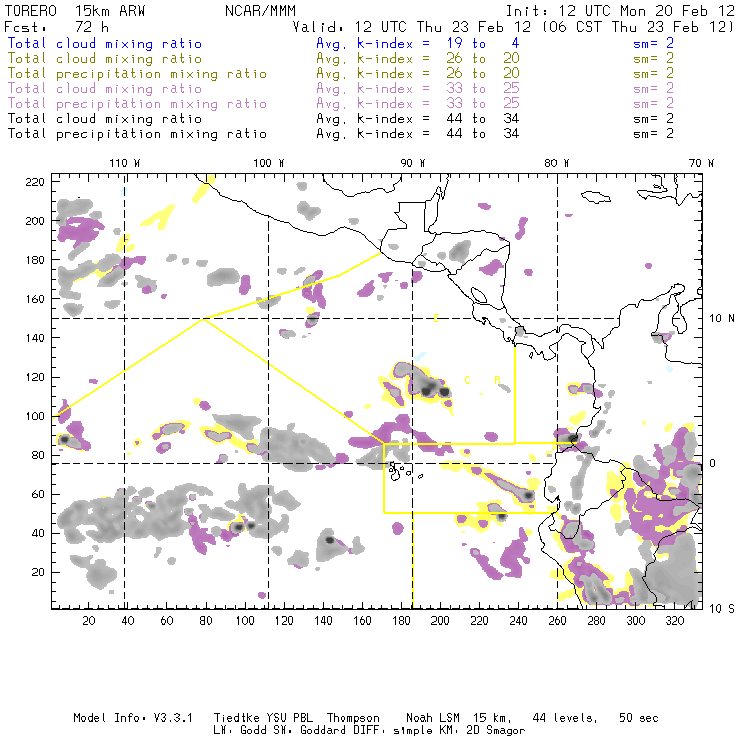The image size is (740, 740).
Task: Click the "Thompson" microphysics label
Action: [x=353, y=718]
